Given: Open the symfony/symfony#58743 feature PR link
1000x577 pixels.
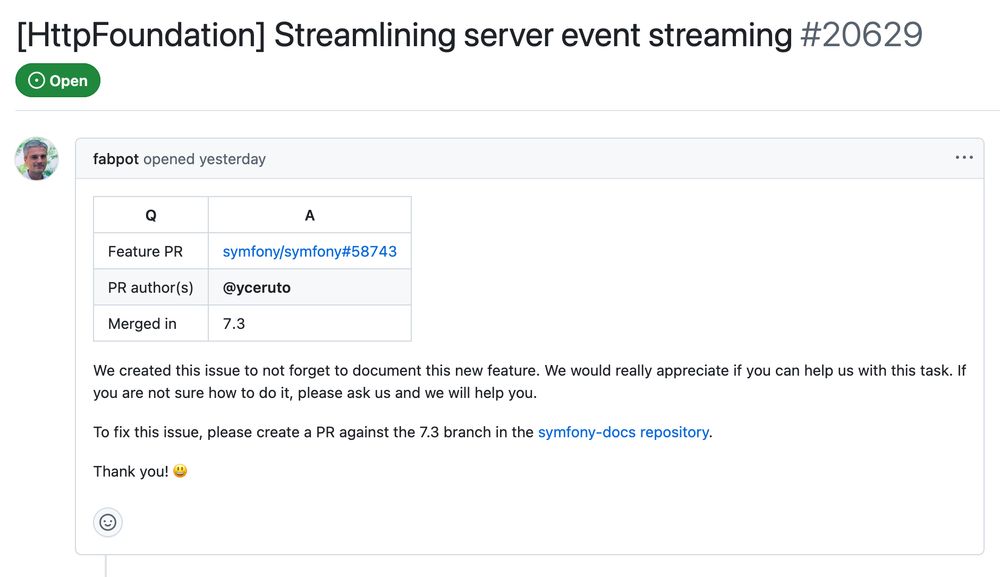Looking at the screenshot, I should (x=309, y=251).
